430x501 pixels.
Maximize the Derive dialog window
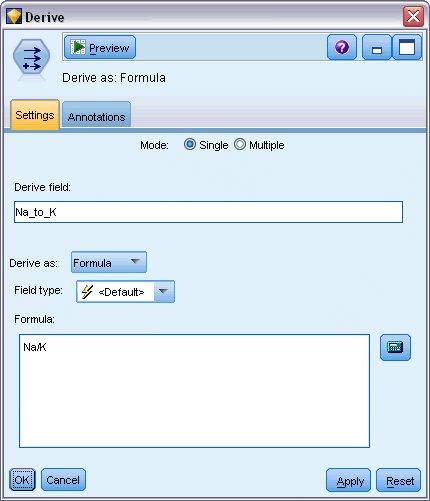pyautogui.click(x=407, y=47)
